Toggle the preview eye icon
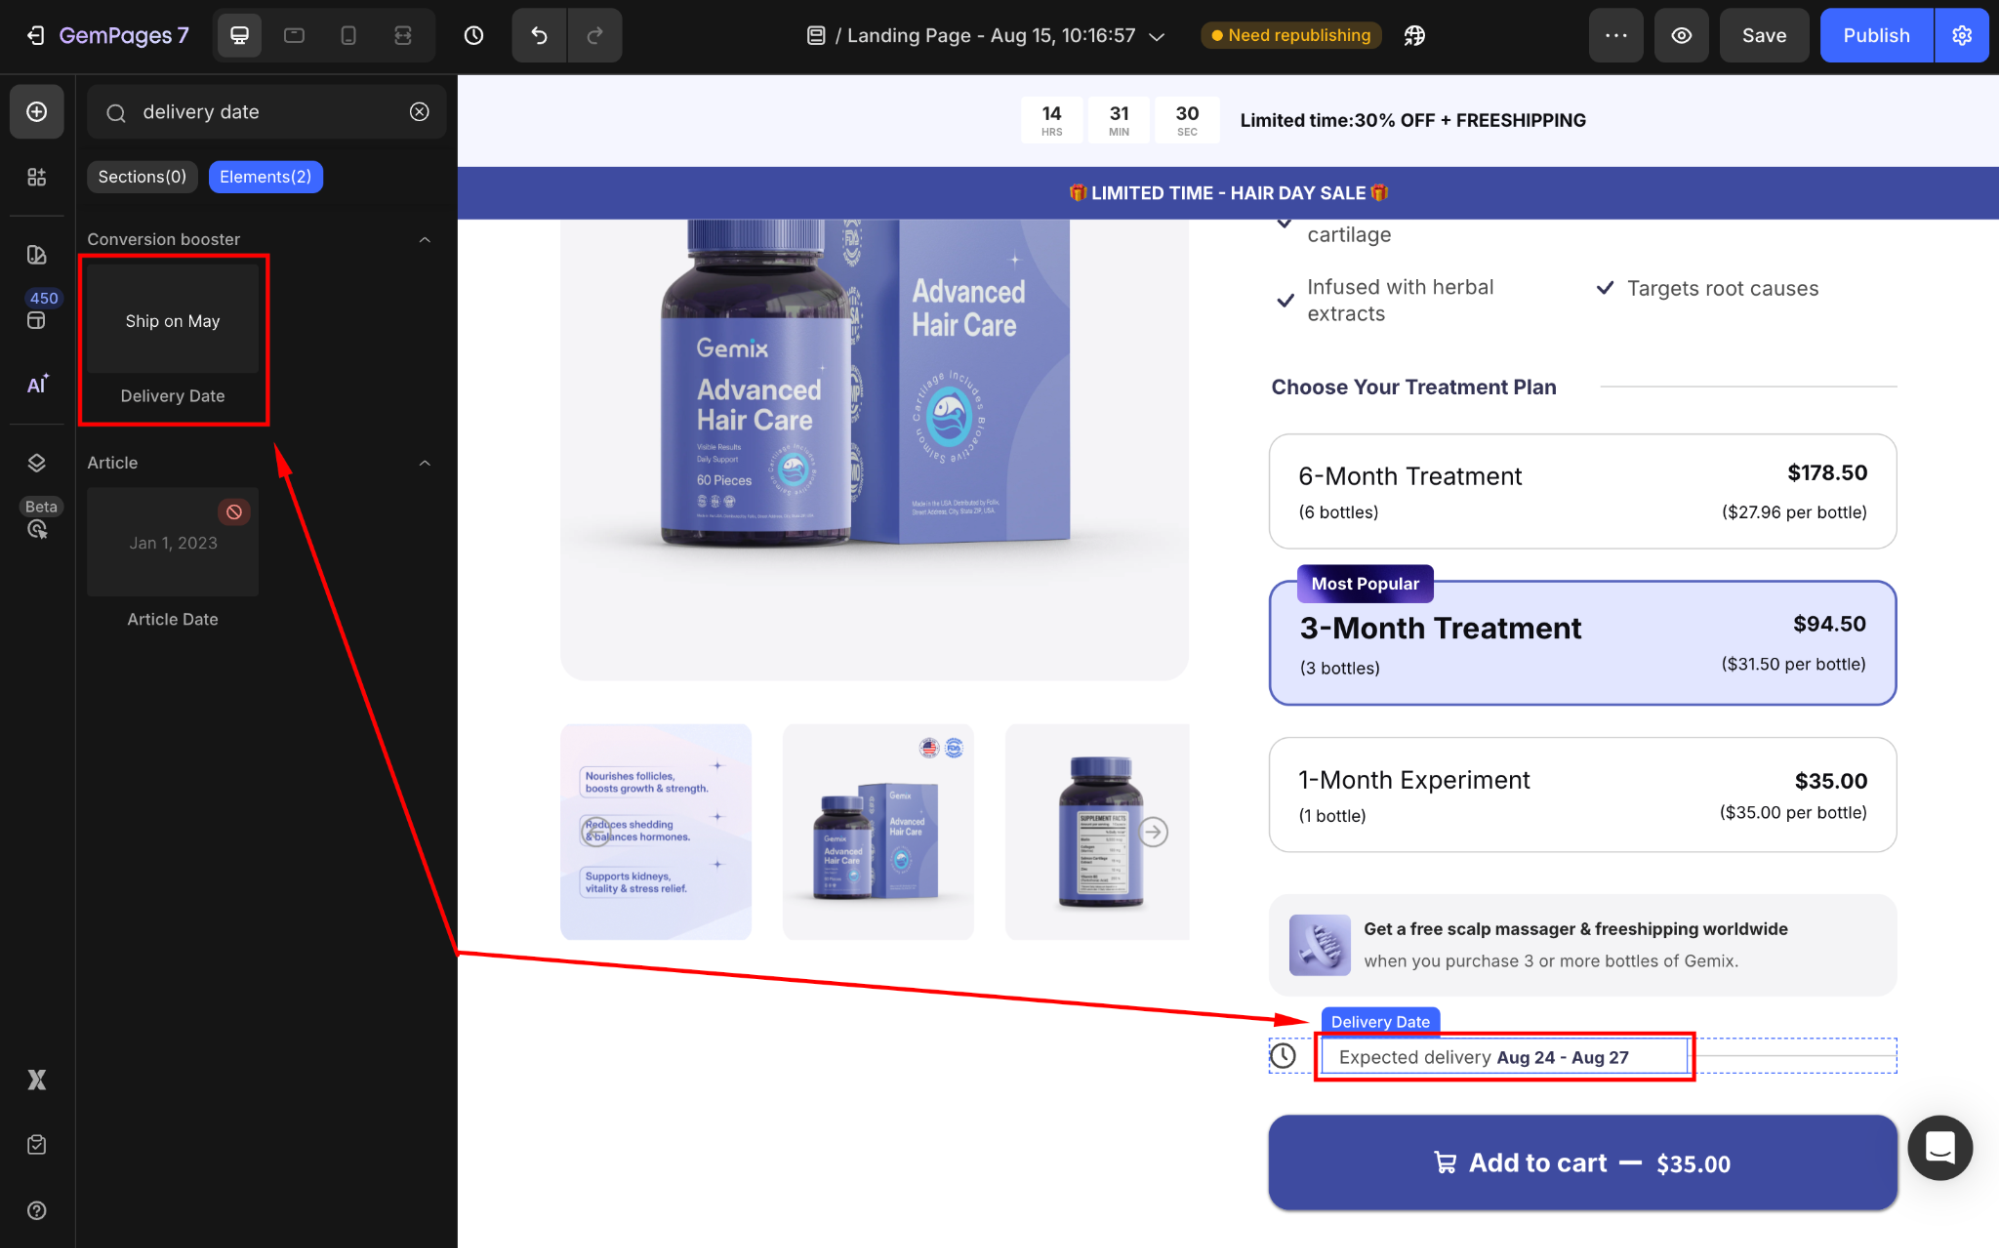Screen dimensions: 1999x1249 click(x=1681, y=36)
